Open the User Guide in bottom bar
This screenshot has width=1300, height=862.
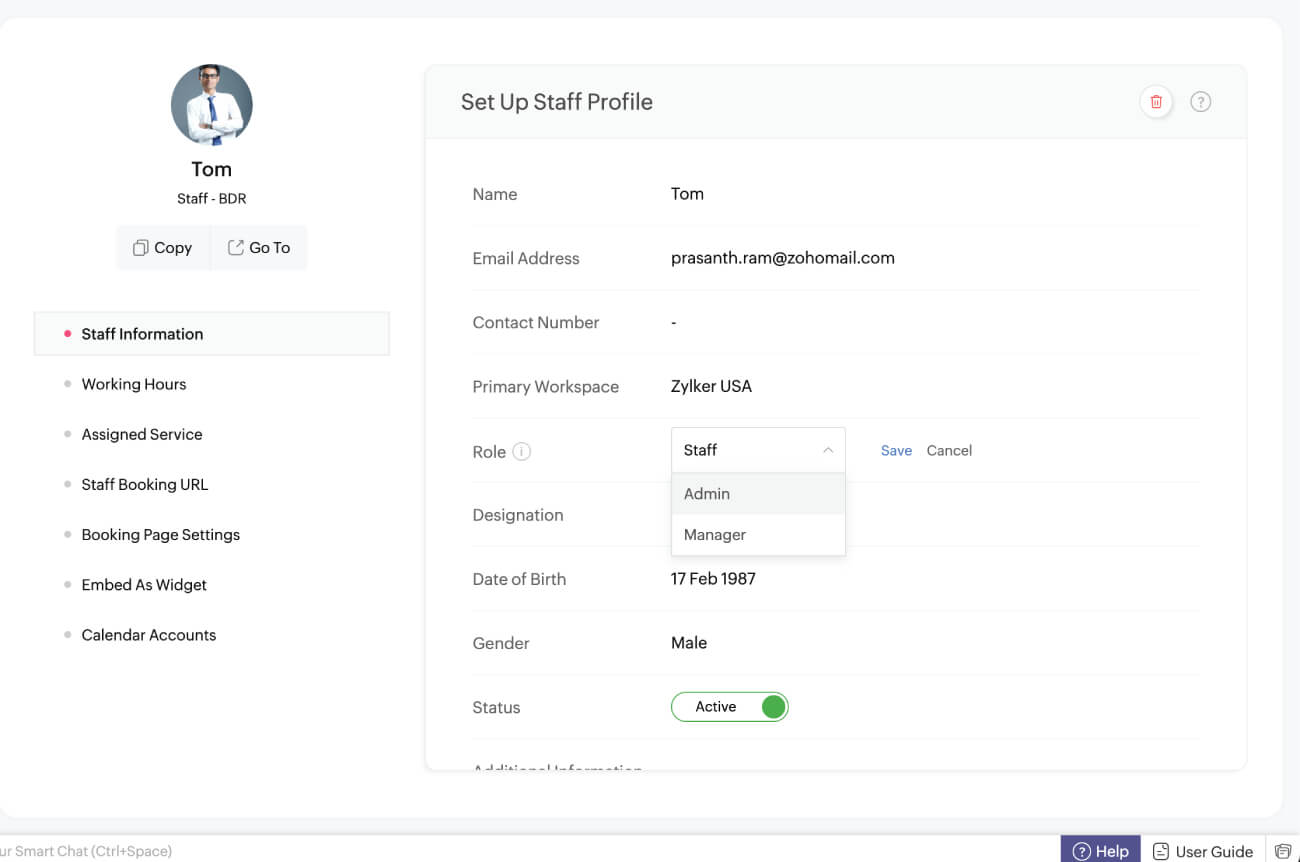[x=1203, y=851]
